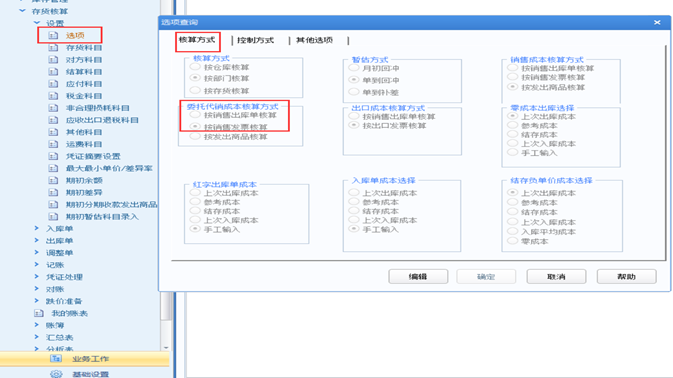Click the icon beside 结算科目
Screen dimensions: 673x378
(x=53, y=72)
